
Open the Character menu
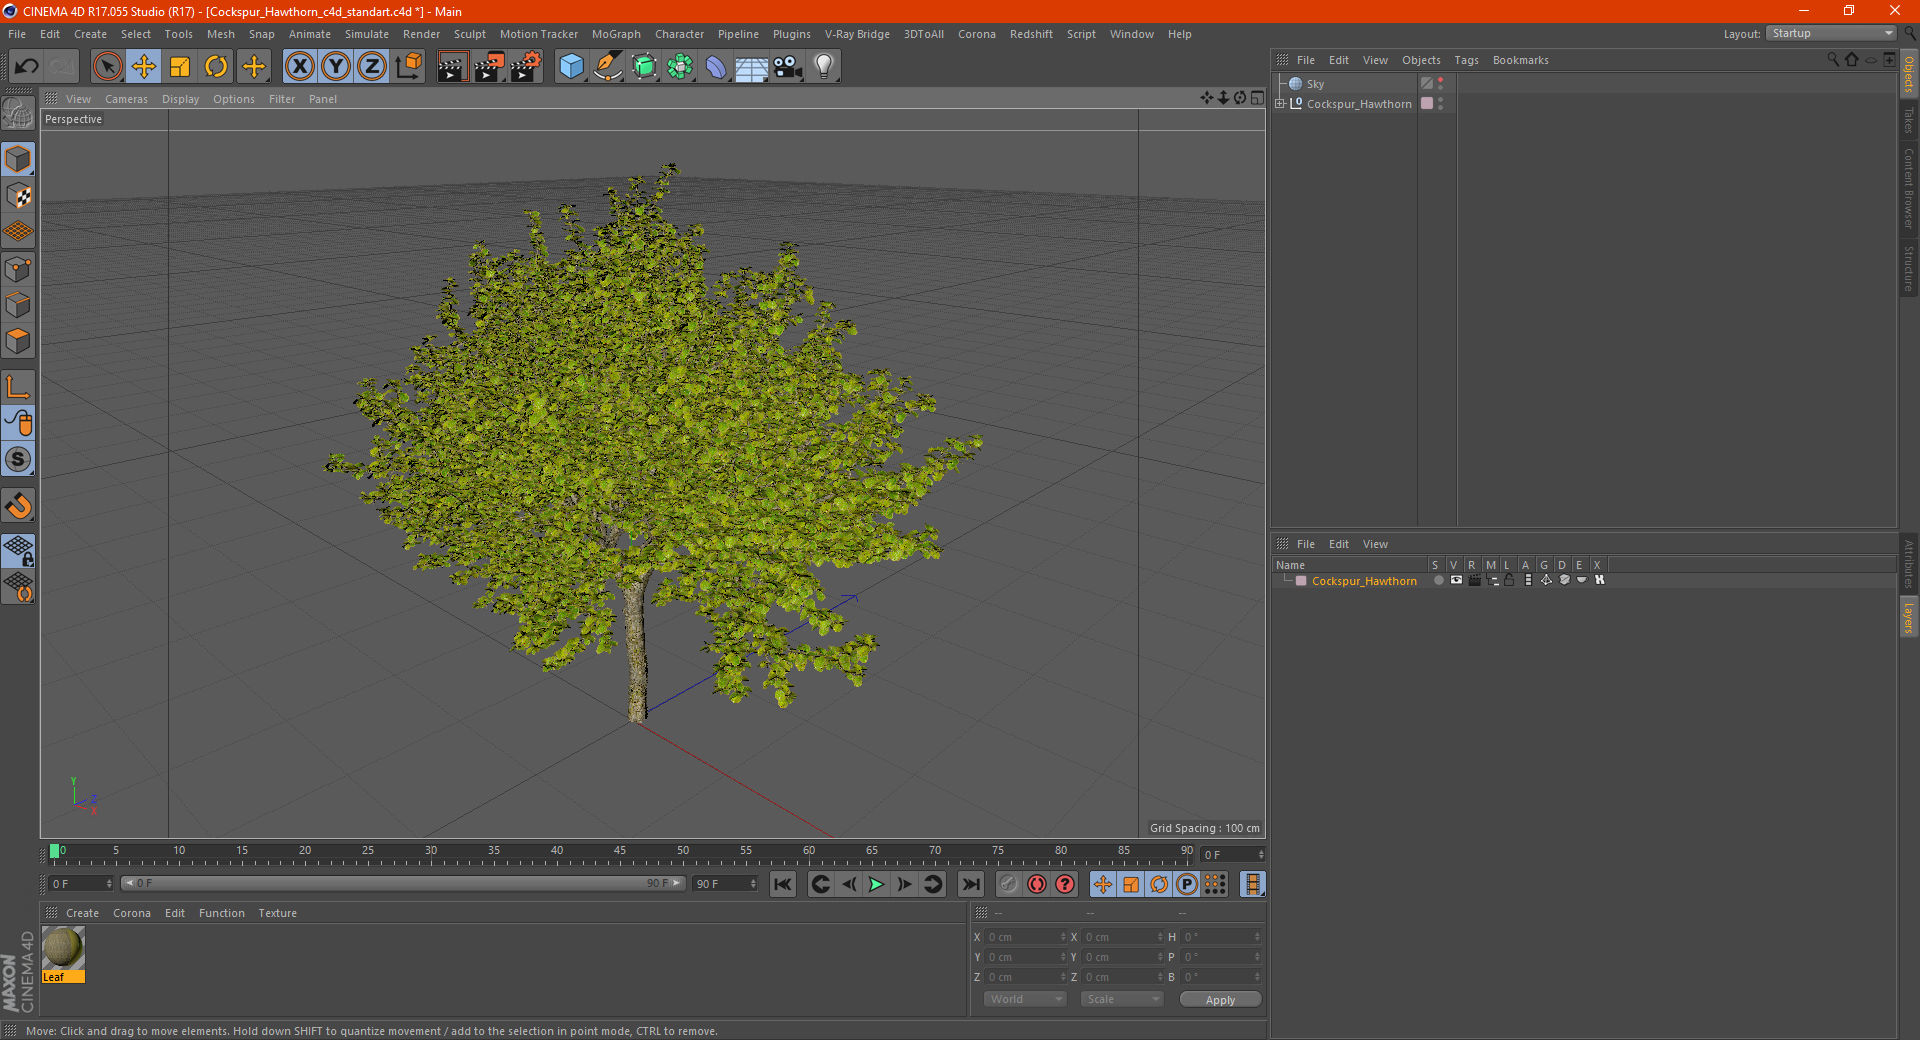click(x=680, y=34)
